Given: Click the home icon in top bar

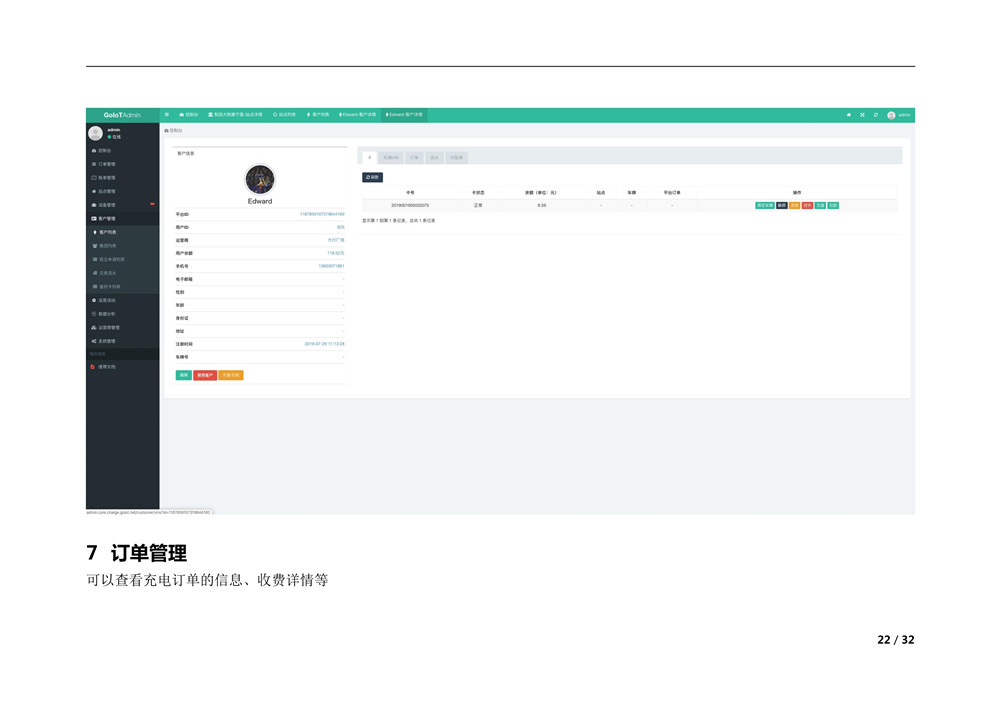Looking at the screenshot, I should 849,115.
